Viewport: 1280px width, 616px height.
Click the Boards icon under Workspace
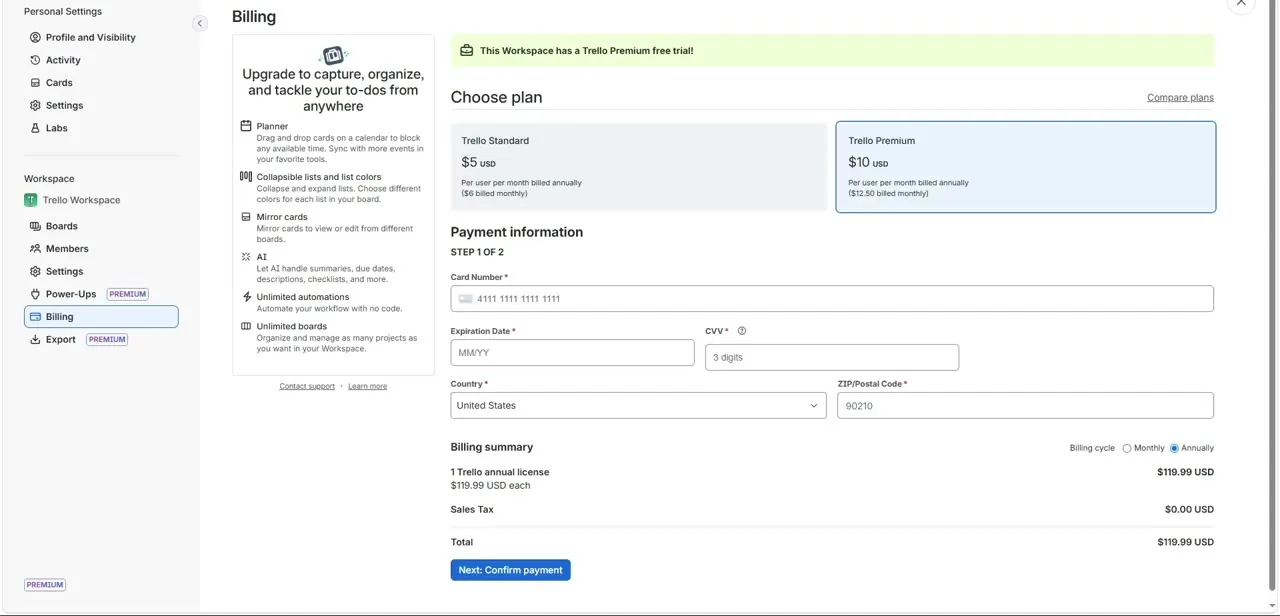tap(35, 226)
